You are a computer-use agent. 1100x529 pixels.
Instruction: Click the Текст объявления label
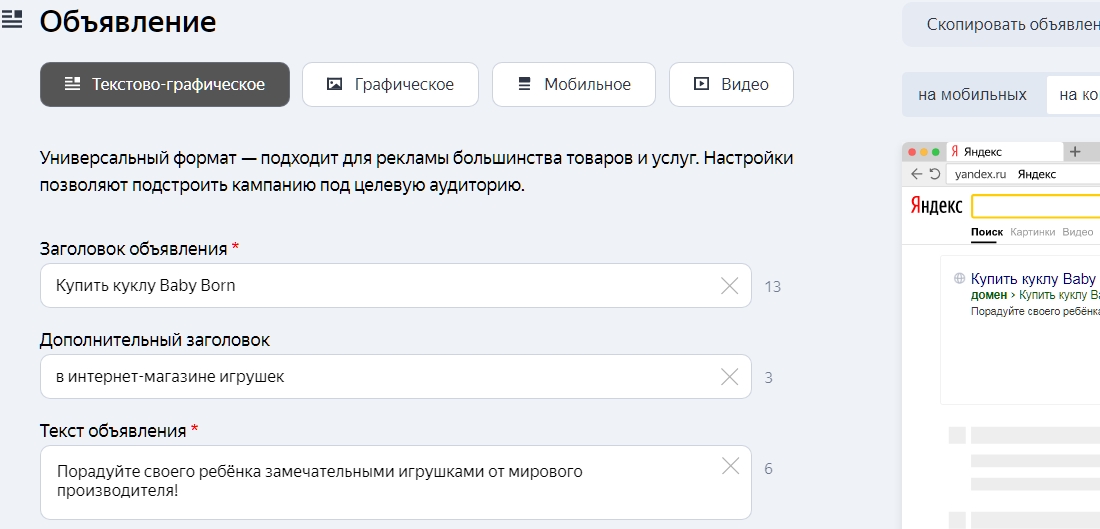(113, 431)
